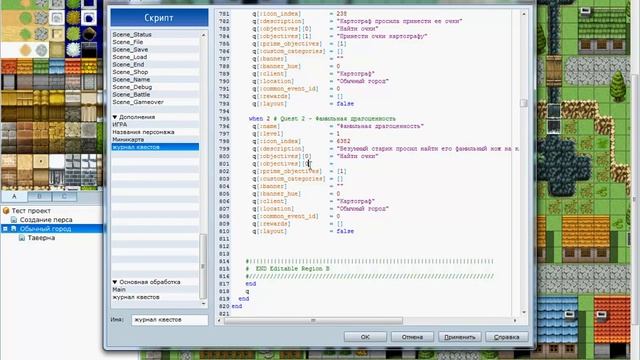Click code line 795 when 2 Quest 2
This screenshot has height=360, width=640.
coord(322,119)
